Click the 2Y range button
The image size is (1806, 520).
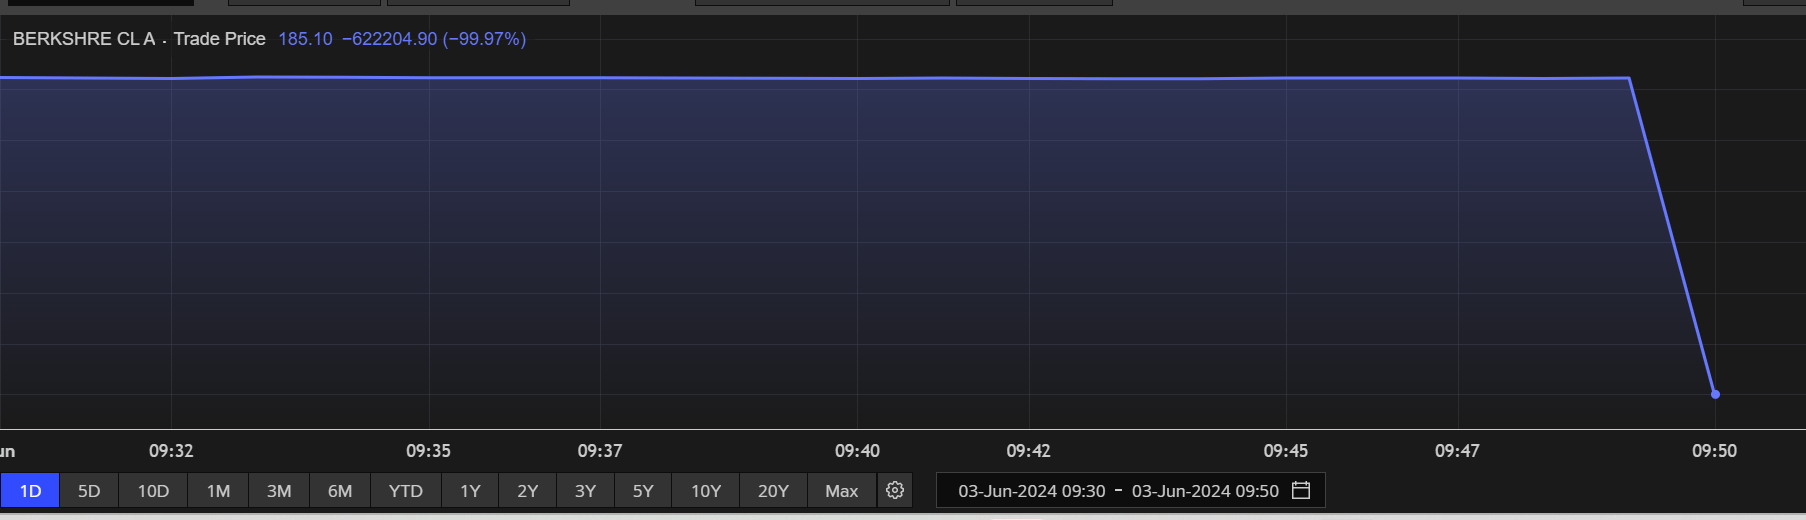[x=527, y=491]
